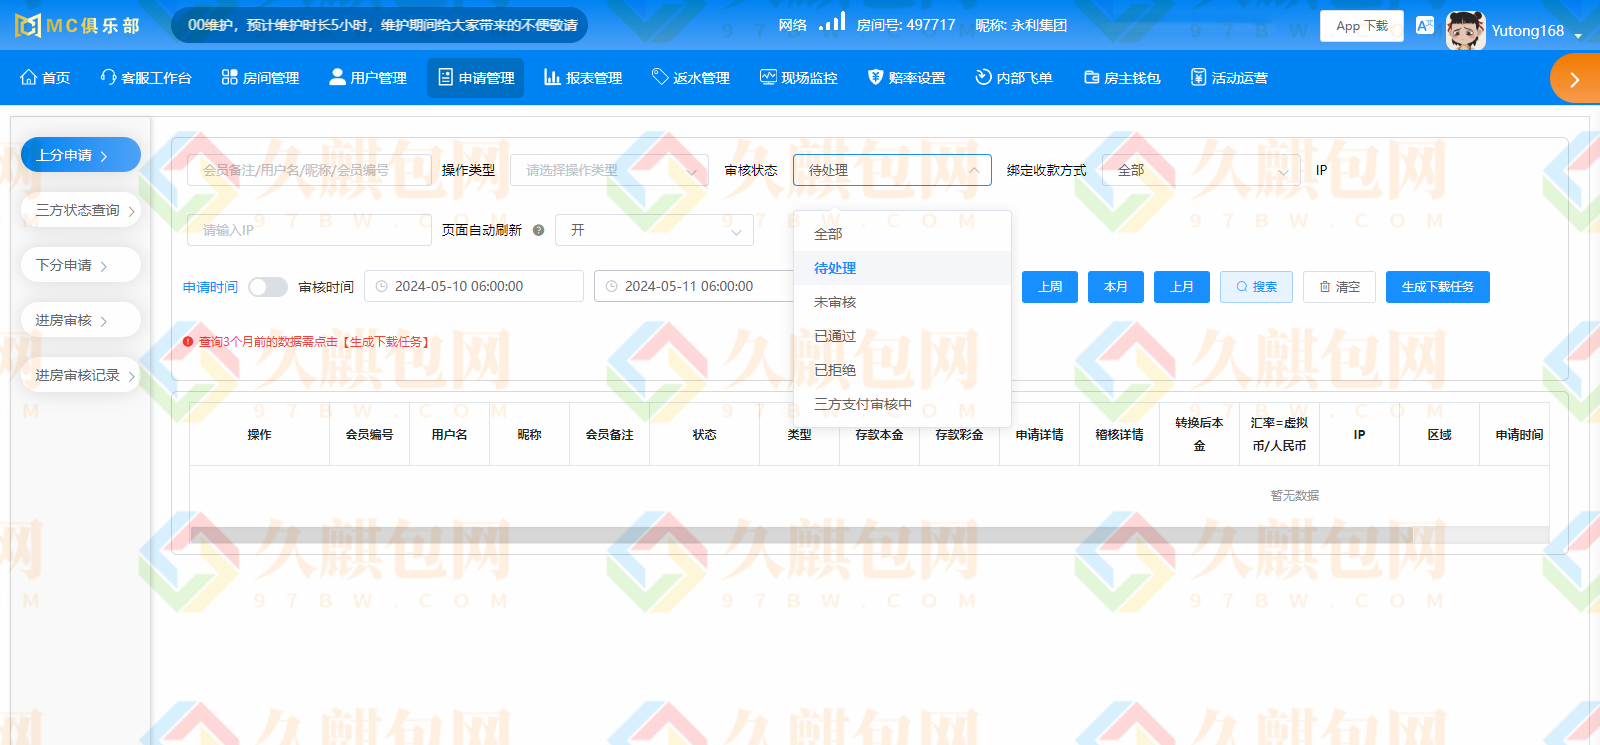Choose 未审核 in the status dropdown list
1600x745 pixels.
tap(902, 302)
